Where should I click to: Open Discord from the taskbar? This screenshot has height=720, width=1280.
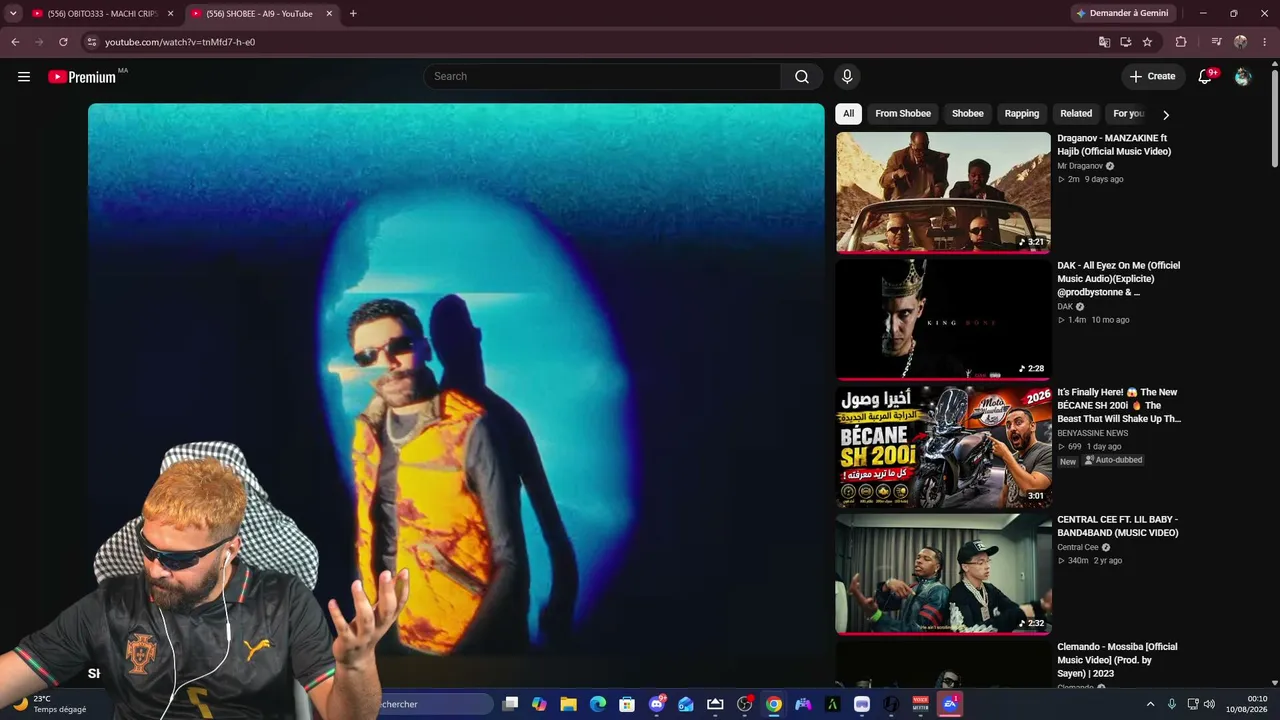point(657,704)
